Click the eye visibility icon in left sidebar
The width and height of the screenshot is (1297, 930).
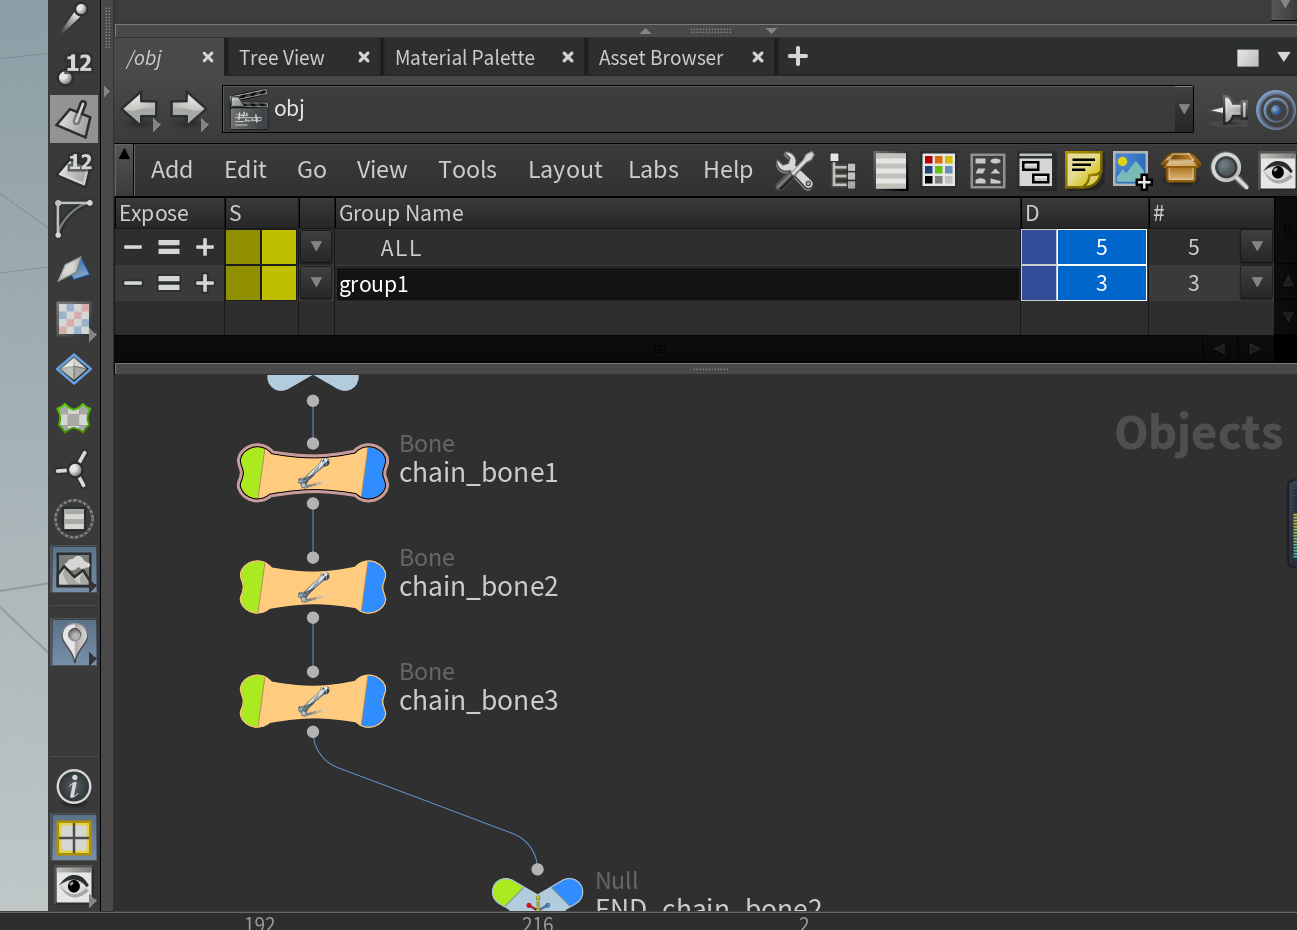(x=74, y=886)
